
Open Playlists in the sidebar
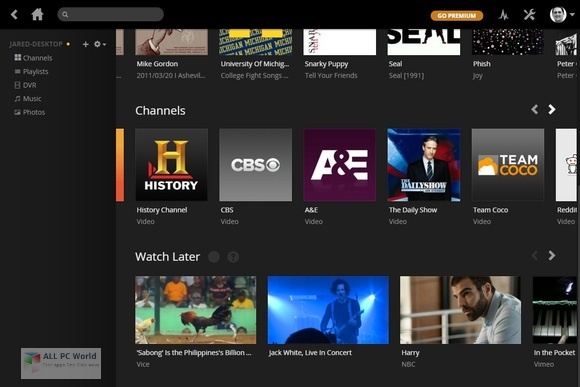(31, 71)
